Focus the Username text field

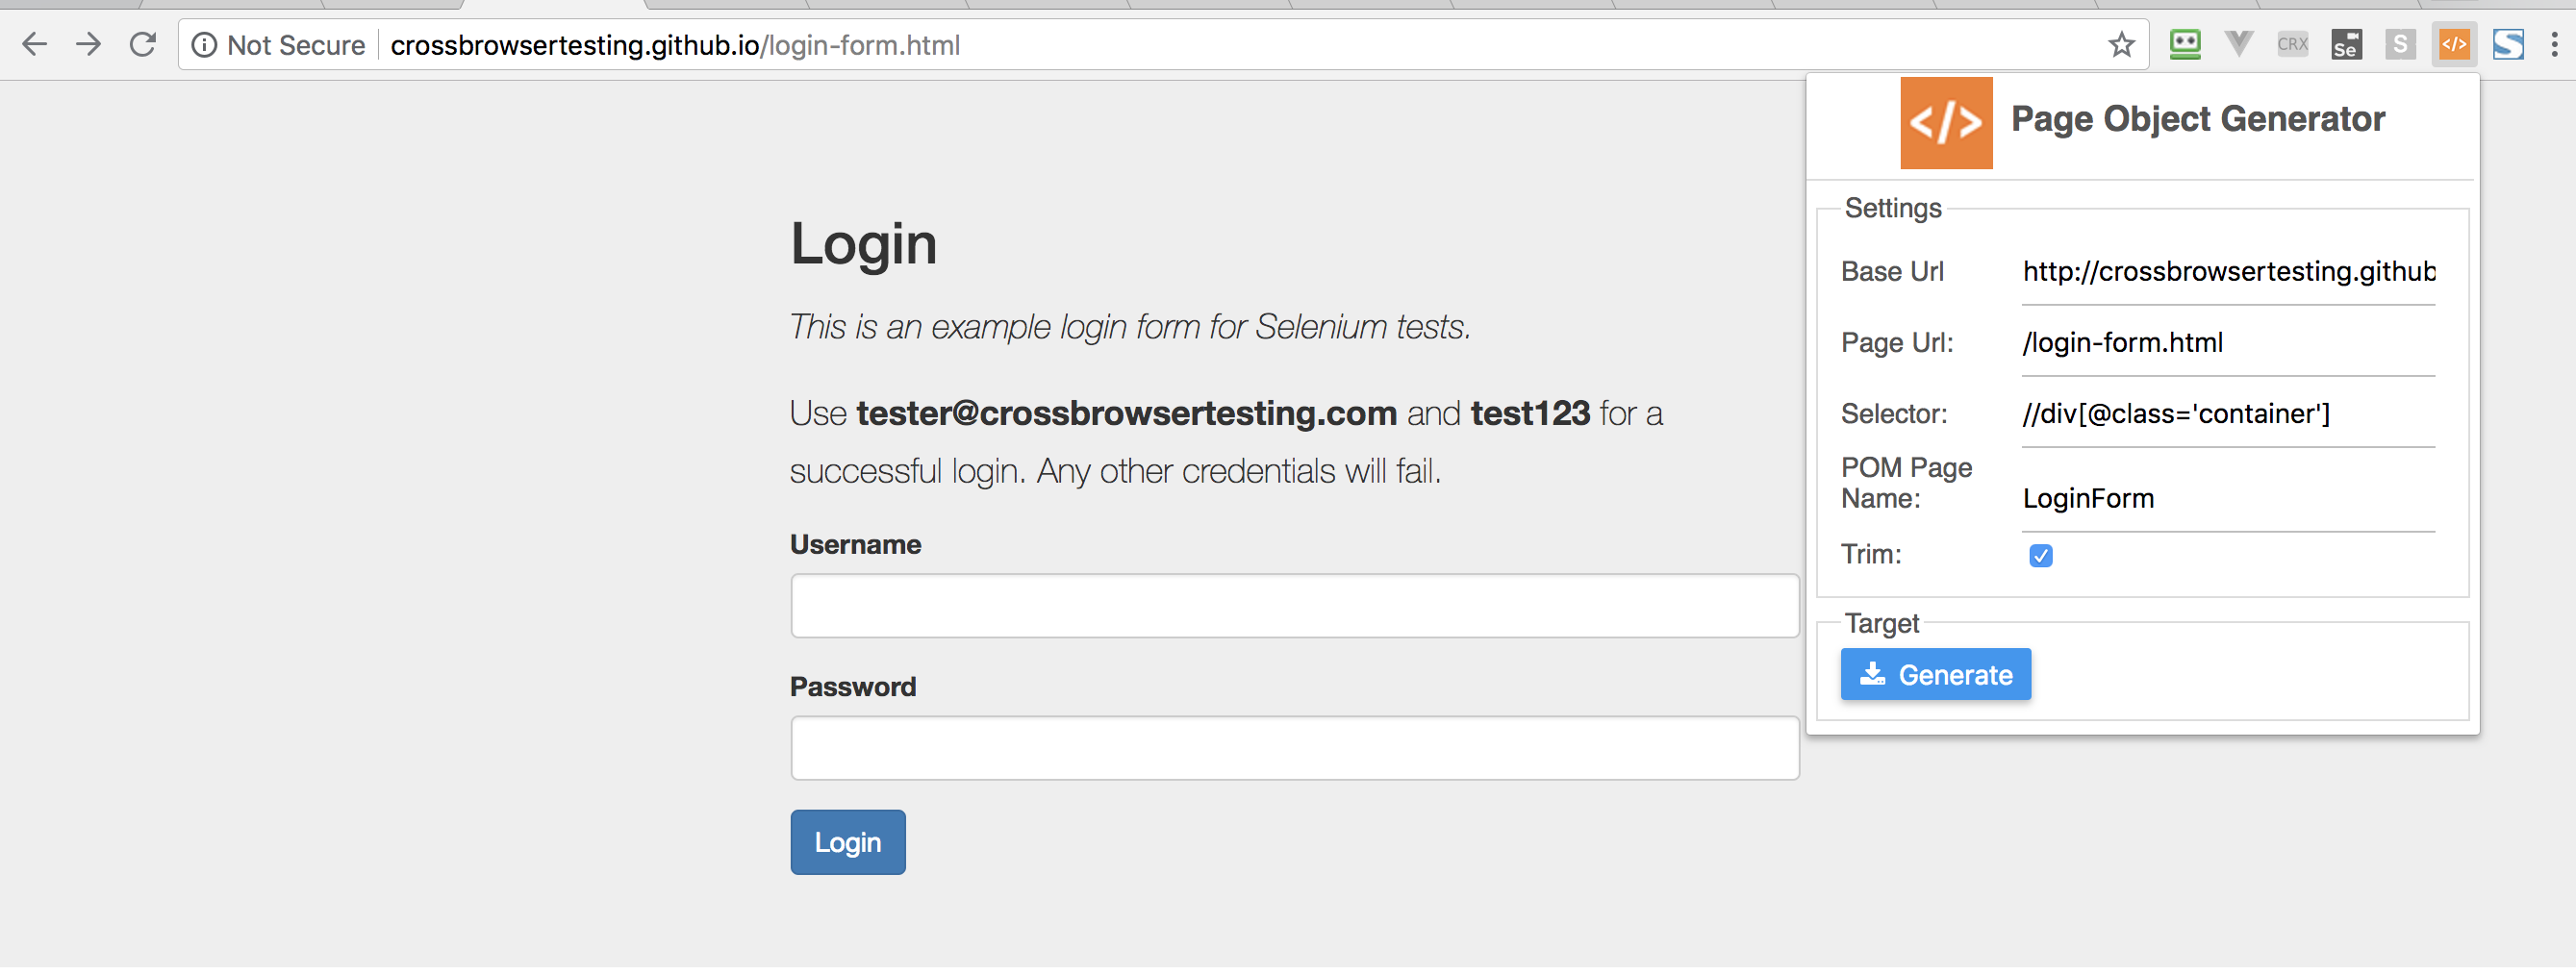pyautogui.click(x=1294, y=606)
